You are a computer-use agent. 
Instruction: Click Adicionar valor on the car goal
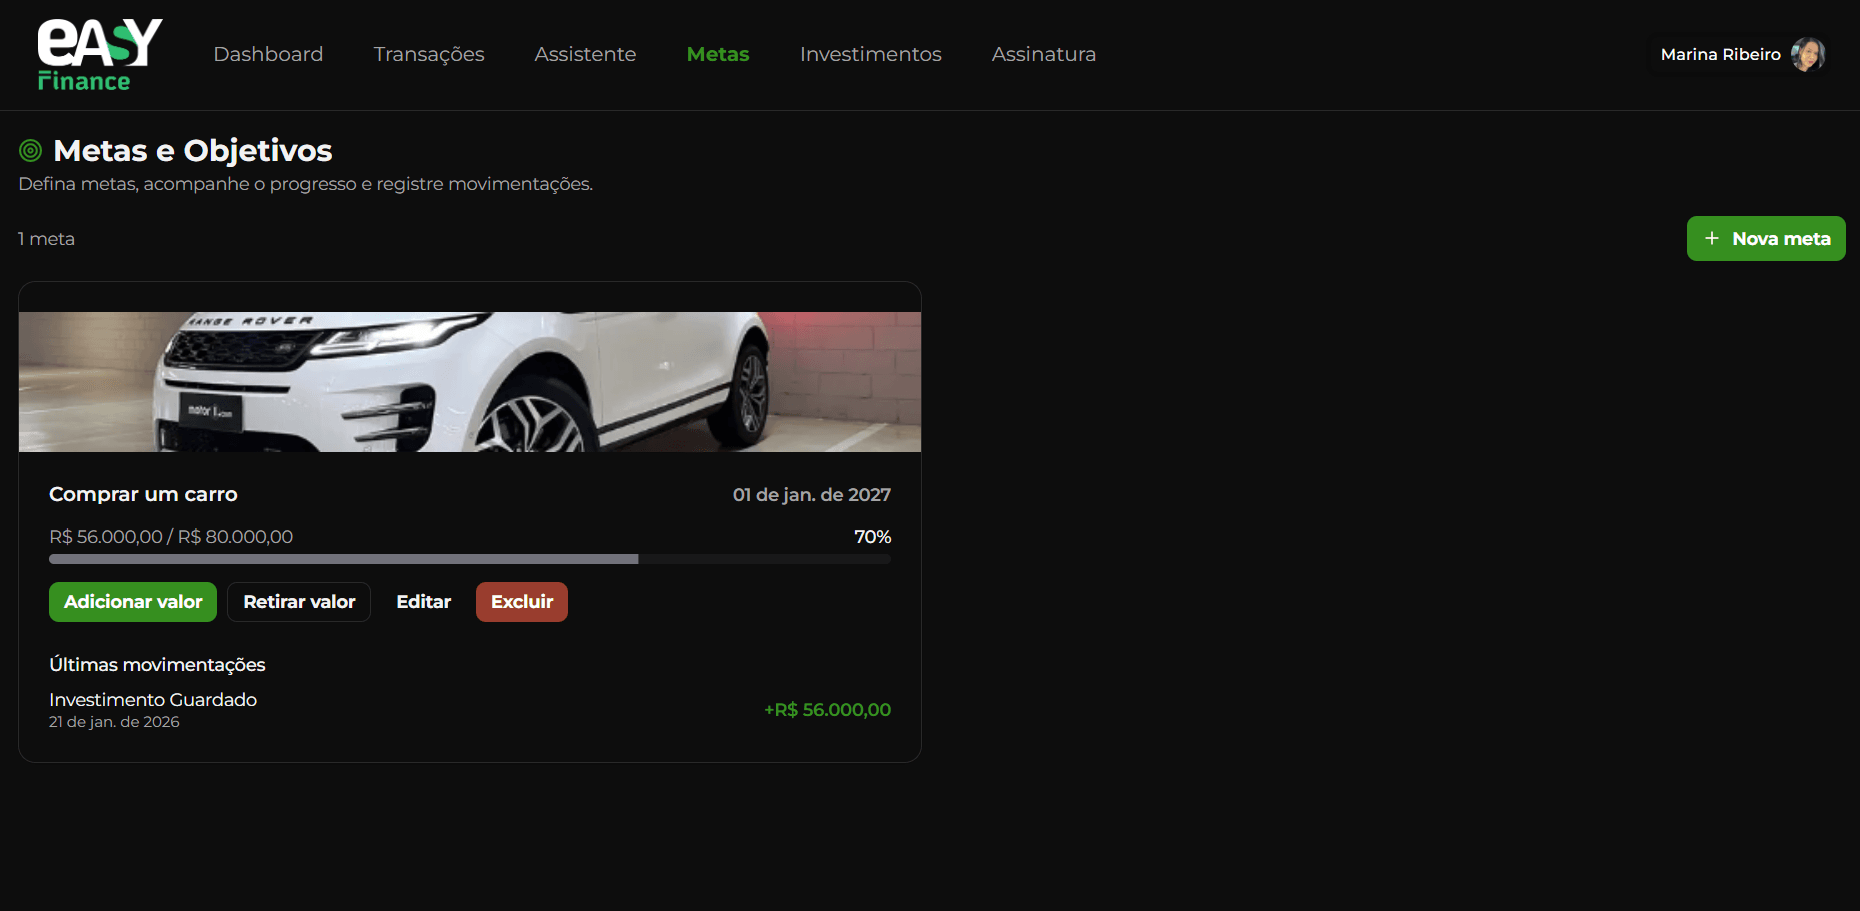pos(133,602)
